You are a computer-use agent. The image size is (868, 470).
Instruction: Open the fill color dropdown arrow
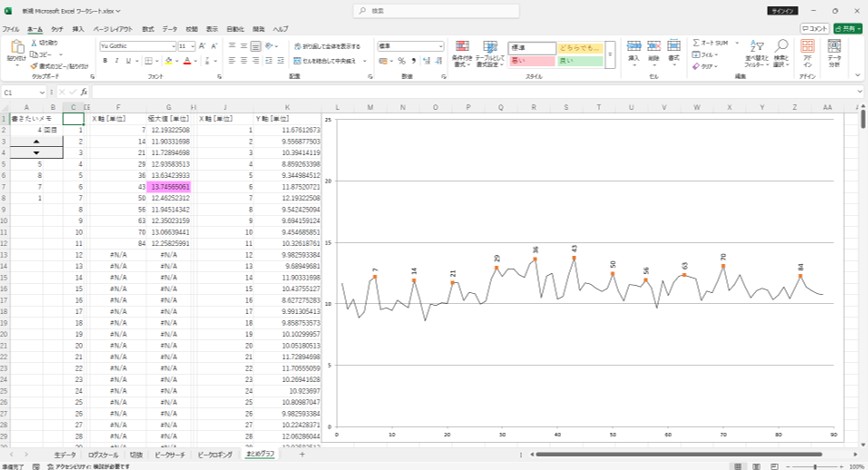(177, 61)
